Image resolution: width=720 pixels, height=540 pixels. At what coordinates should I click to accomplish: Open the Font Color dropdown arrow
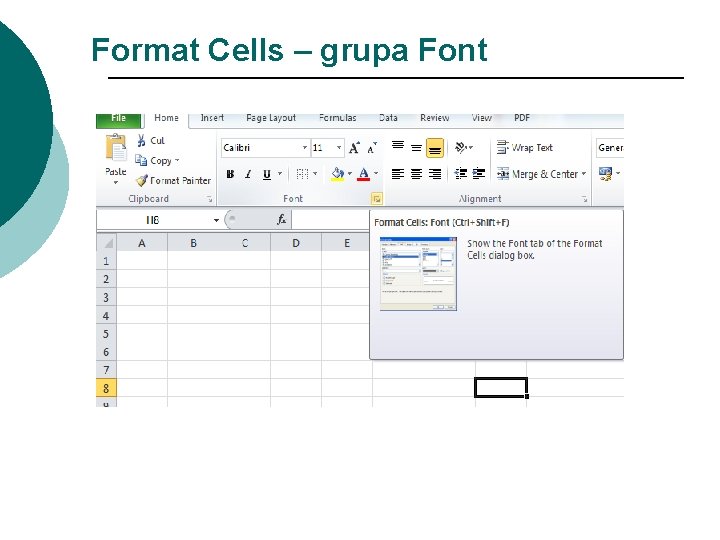pos(376,174)
